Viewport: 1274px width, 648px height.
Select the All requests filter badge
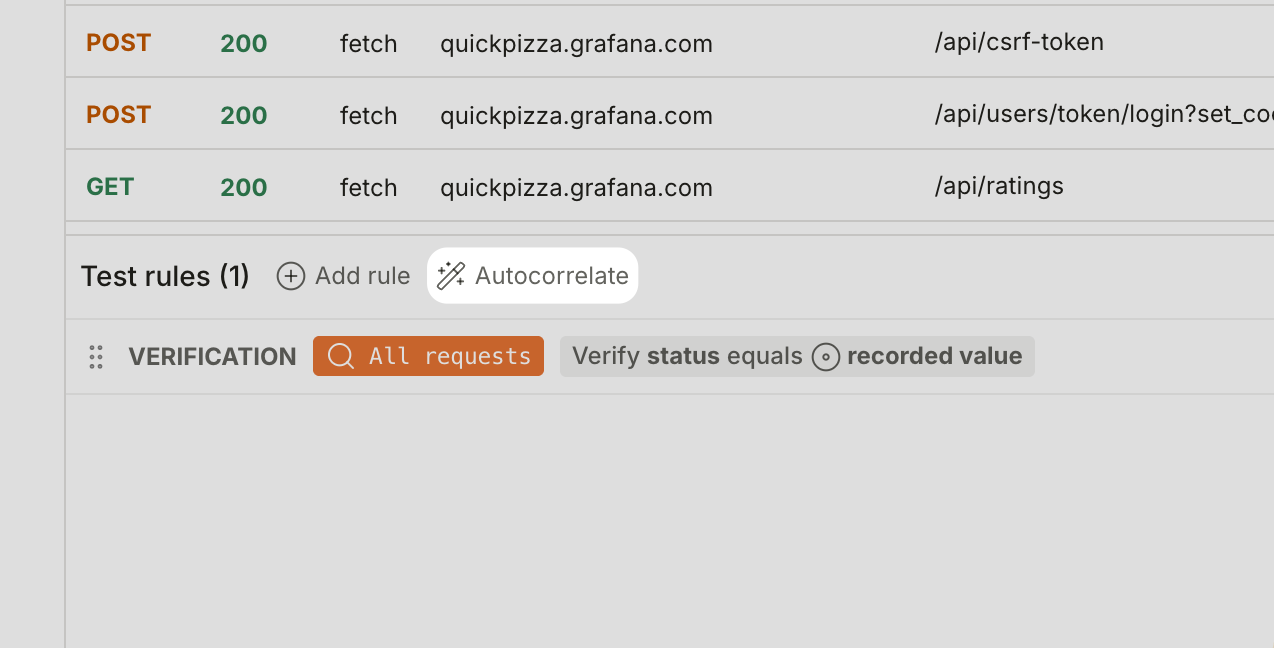428,356
